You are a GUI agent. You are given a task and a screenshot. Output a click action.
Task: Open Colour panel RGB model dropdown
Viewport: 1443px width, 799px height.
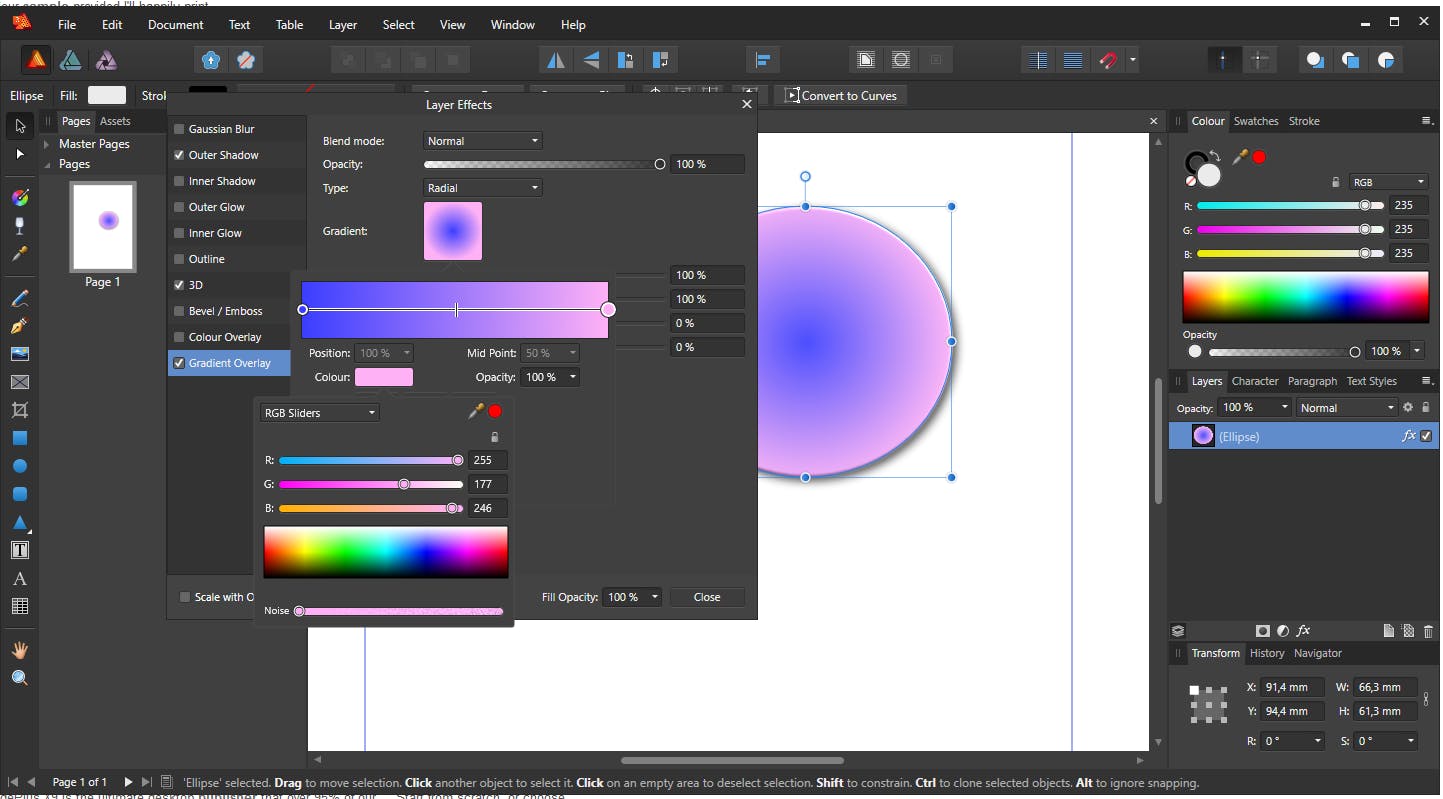coord(1388,182)
